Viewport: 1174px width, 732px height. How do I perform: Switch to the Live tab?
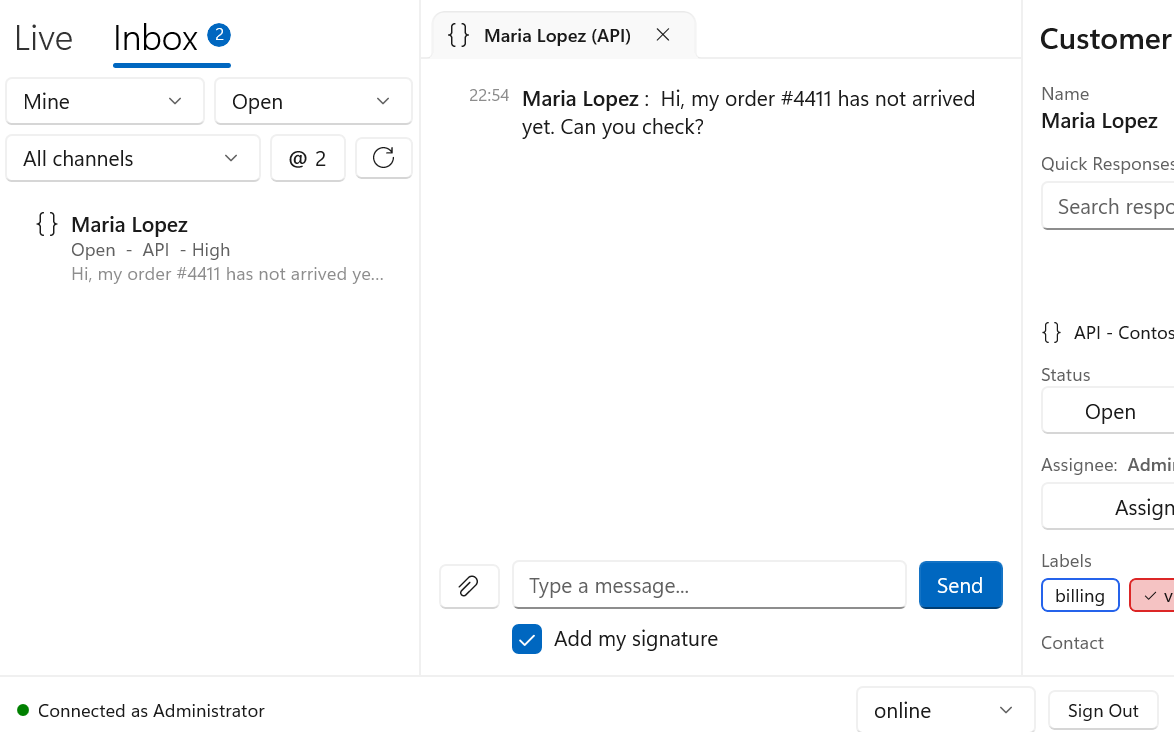click(x=43, y=38)
